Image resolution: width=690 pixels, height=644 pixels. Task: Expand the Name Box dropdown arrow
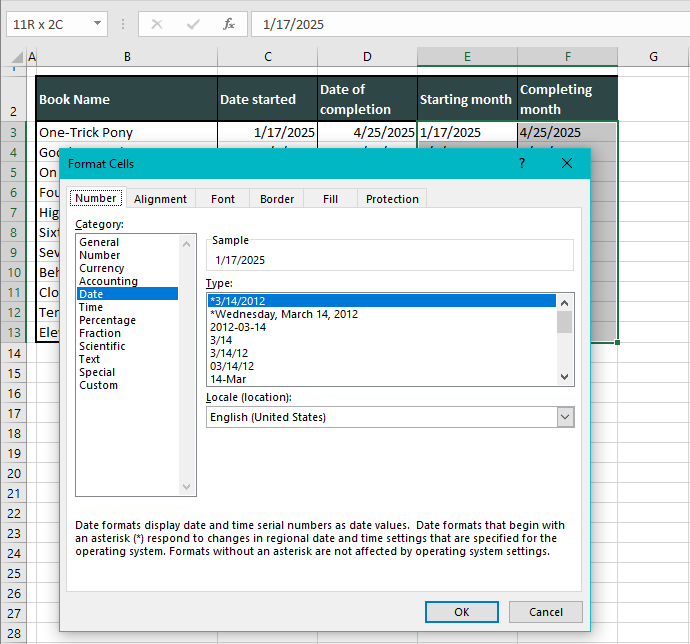(x=98, y=23)
